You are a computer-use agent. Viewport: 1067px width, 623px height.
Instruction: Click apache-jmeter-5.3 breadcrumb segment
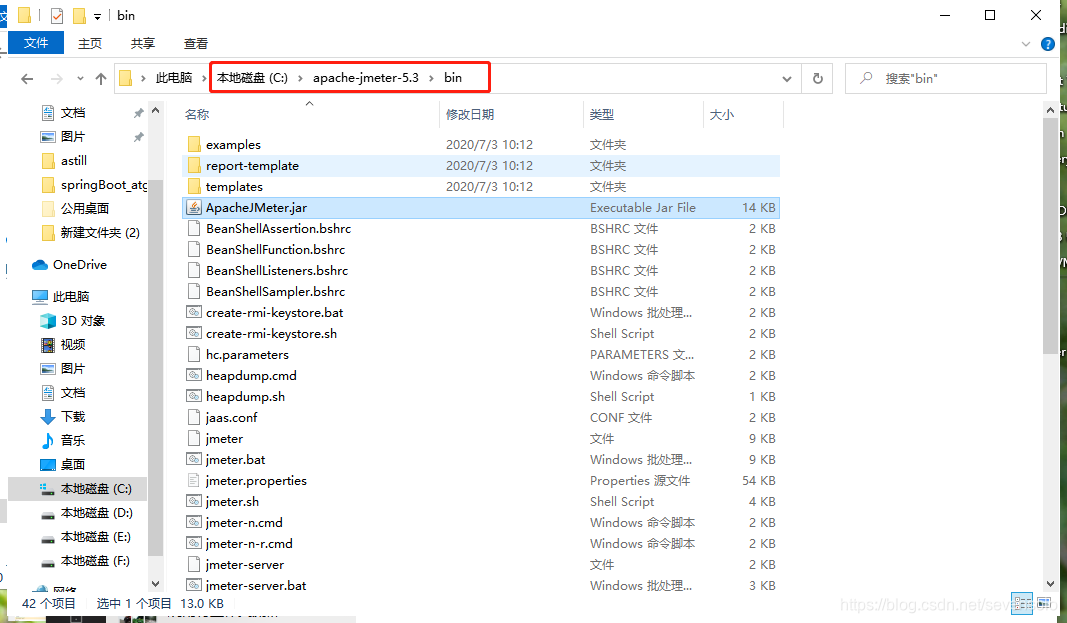tap(366, 78)
